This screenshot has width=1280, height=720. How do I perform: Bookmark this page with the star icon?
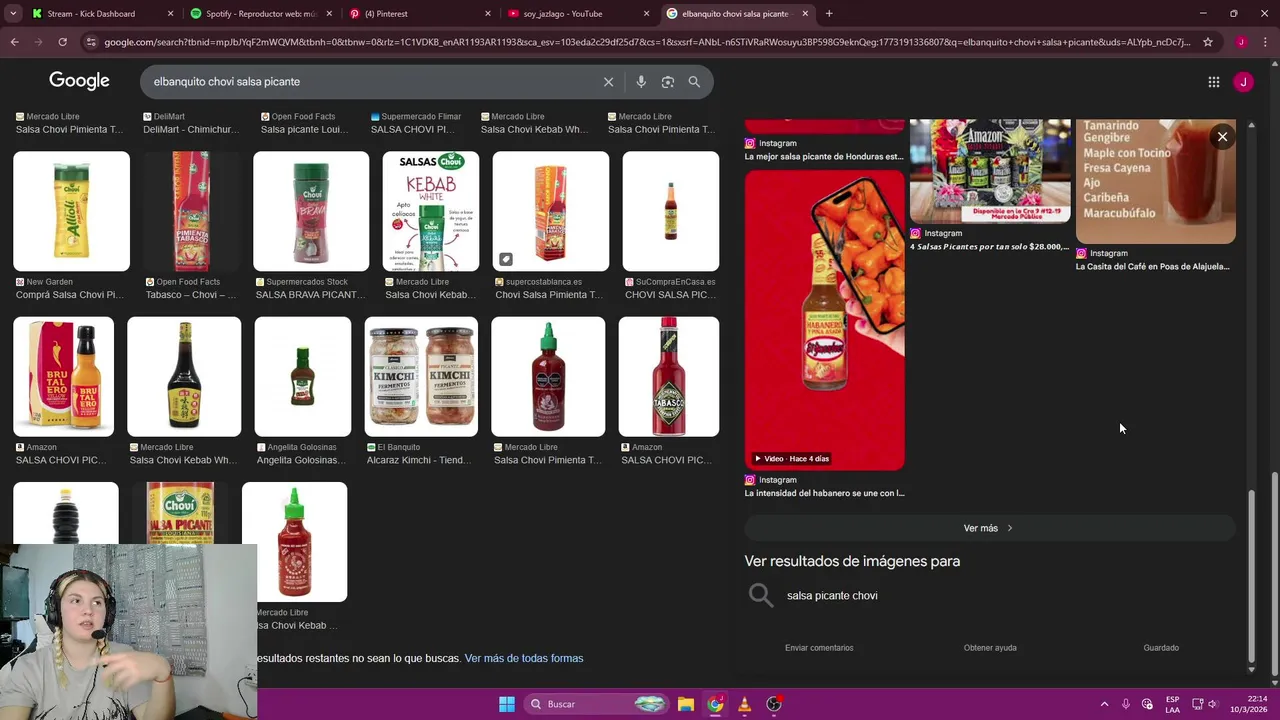1208,42
